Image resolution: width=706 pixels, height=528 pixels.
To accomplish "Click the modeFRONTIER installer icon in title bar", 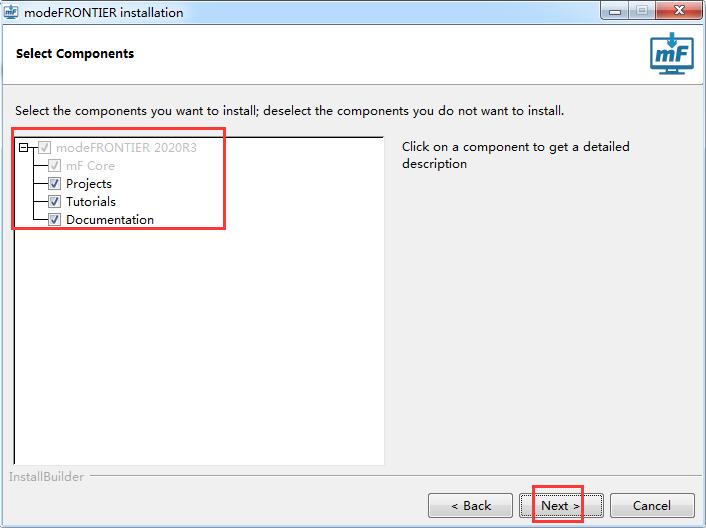I will click(x=12, y=12).
